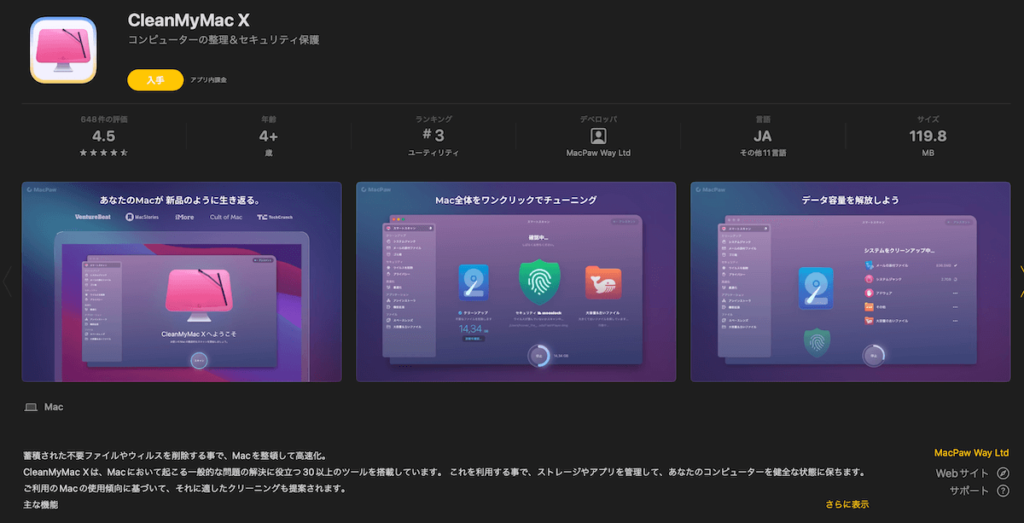Click the blue disk icon in third screenshot

[816, 288]
